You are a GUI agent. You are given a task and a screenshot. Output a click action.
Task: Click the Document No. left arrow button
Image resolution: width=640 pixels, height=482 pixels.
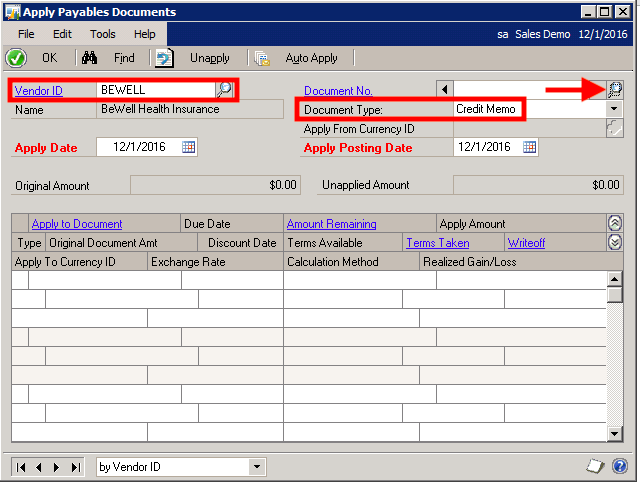point(445,89)
